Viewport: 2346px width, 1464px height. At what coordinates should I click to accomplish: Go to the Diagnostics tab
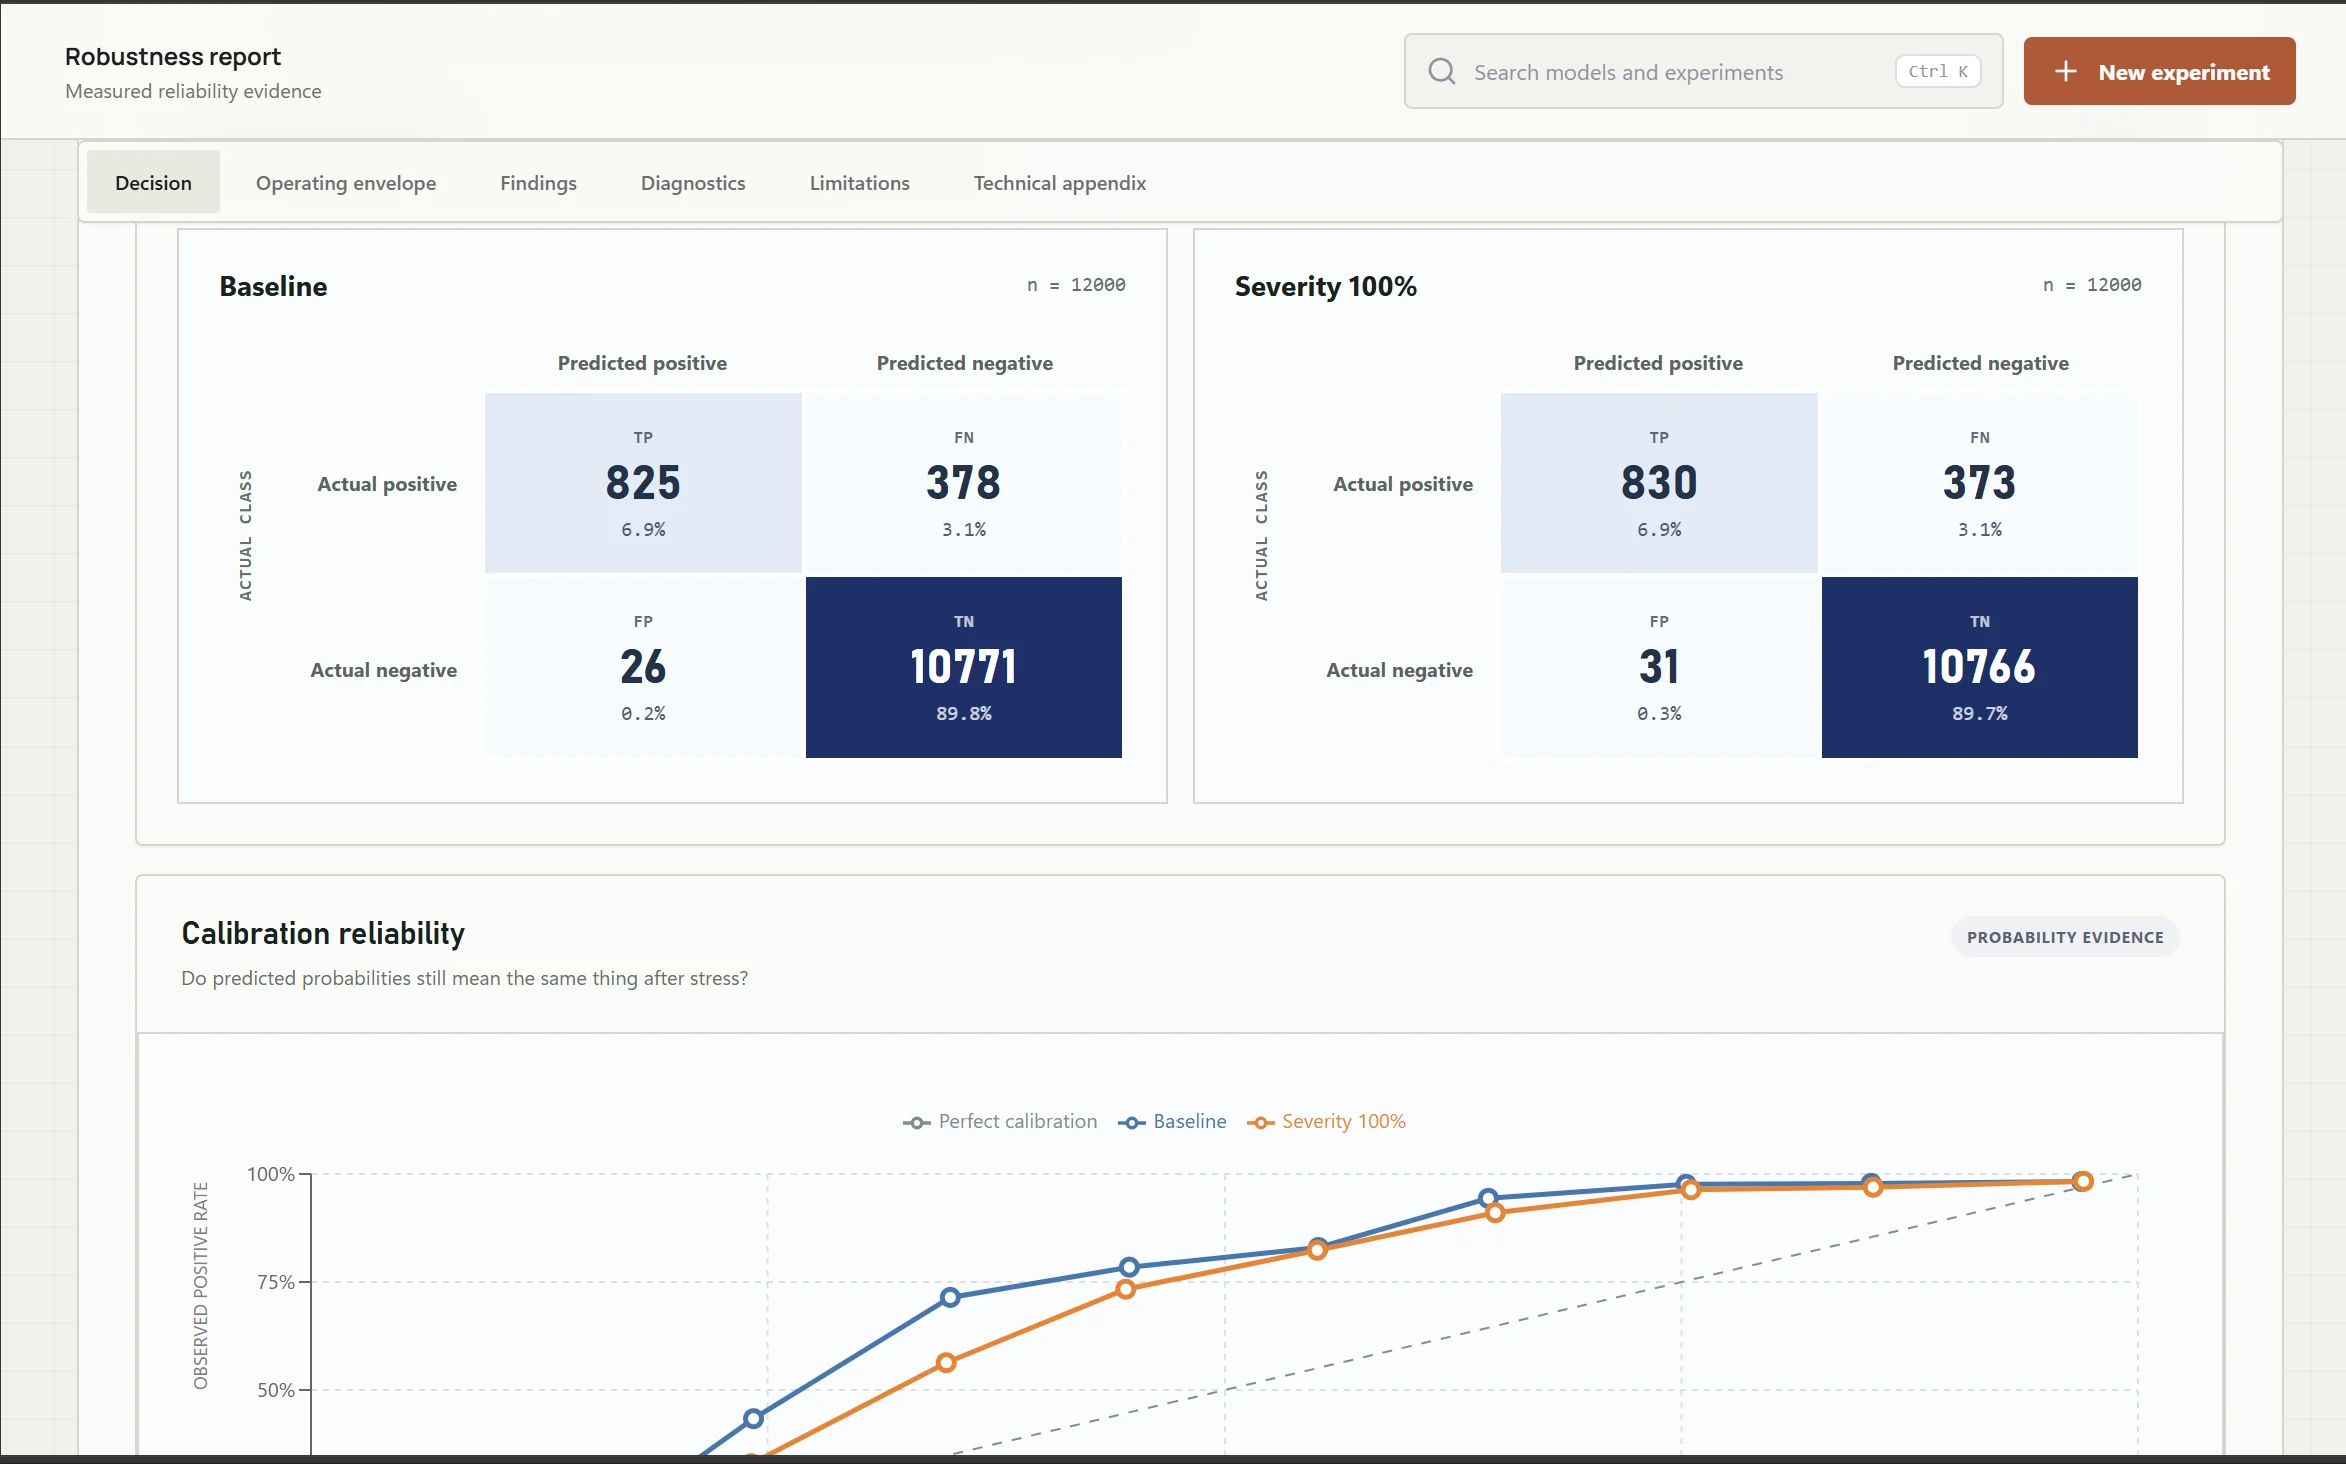pos(693,182)
